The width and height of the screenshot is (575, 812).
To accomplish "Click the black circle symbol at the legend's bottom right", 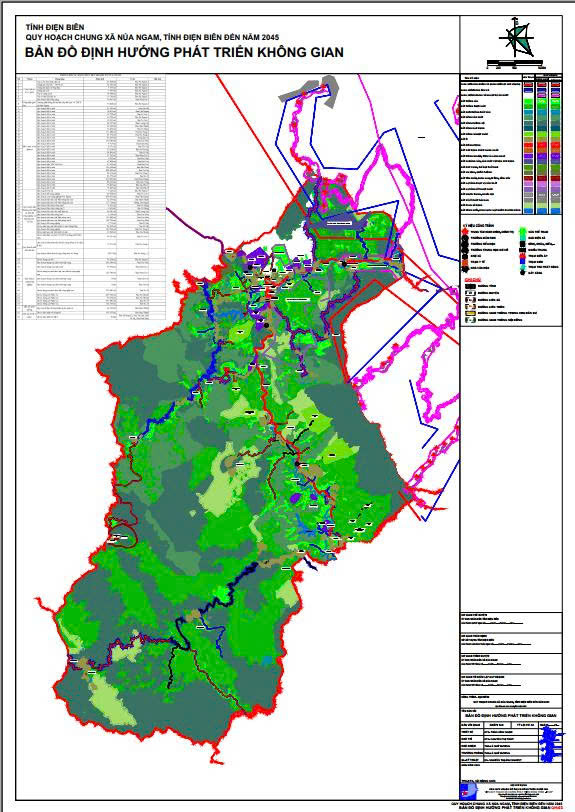I will (523, 272).
